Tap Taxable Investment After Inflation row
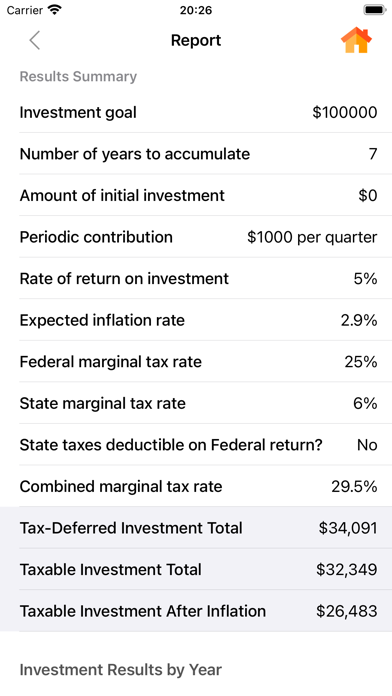 point(196,611)
